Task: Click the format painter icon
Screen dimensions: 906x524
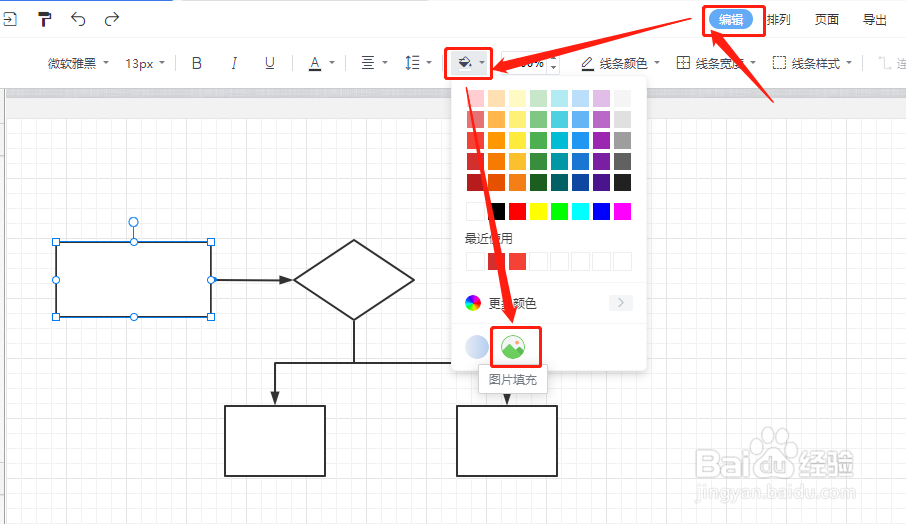Action: 44,20
